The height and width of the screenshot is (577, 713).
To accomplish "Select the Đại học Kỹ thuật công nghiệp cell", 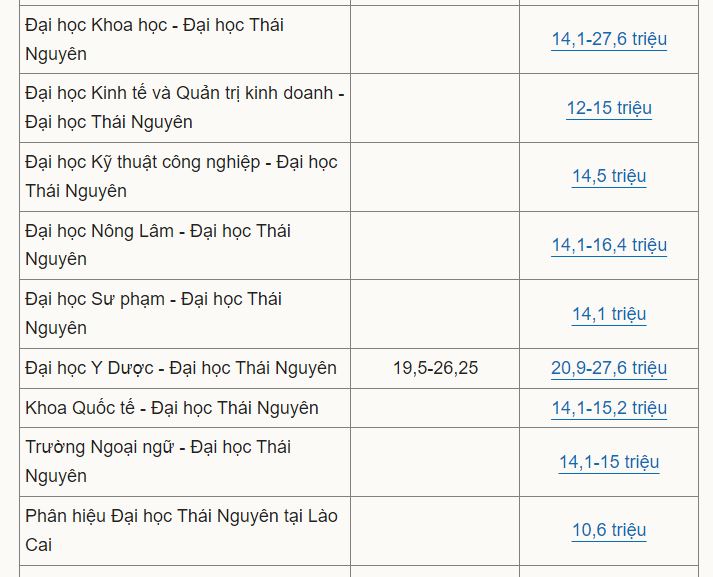I will (185, 176).
